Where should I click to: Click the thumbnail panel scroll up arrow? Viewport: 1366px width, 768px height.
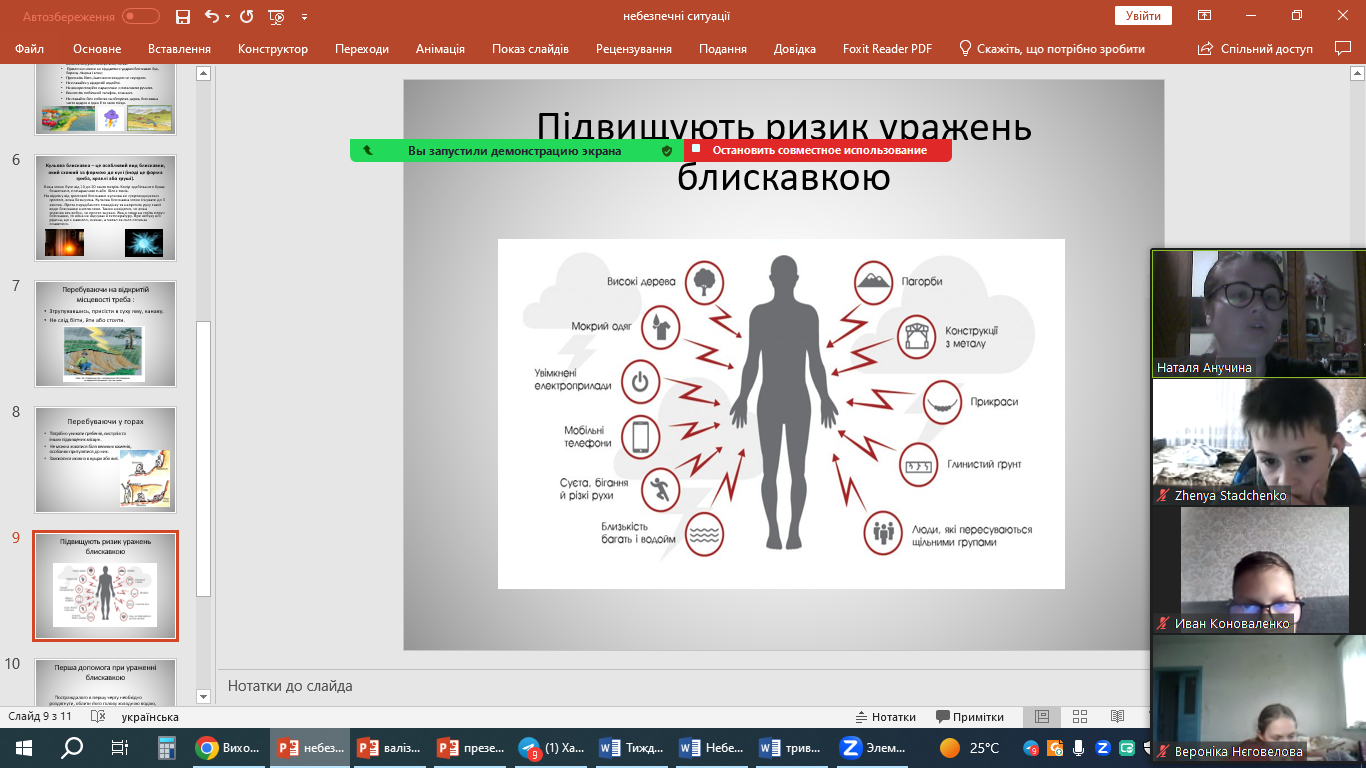(204, 73)
